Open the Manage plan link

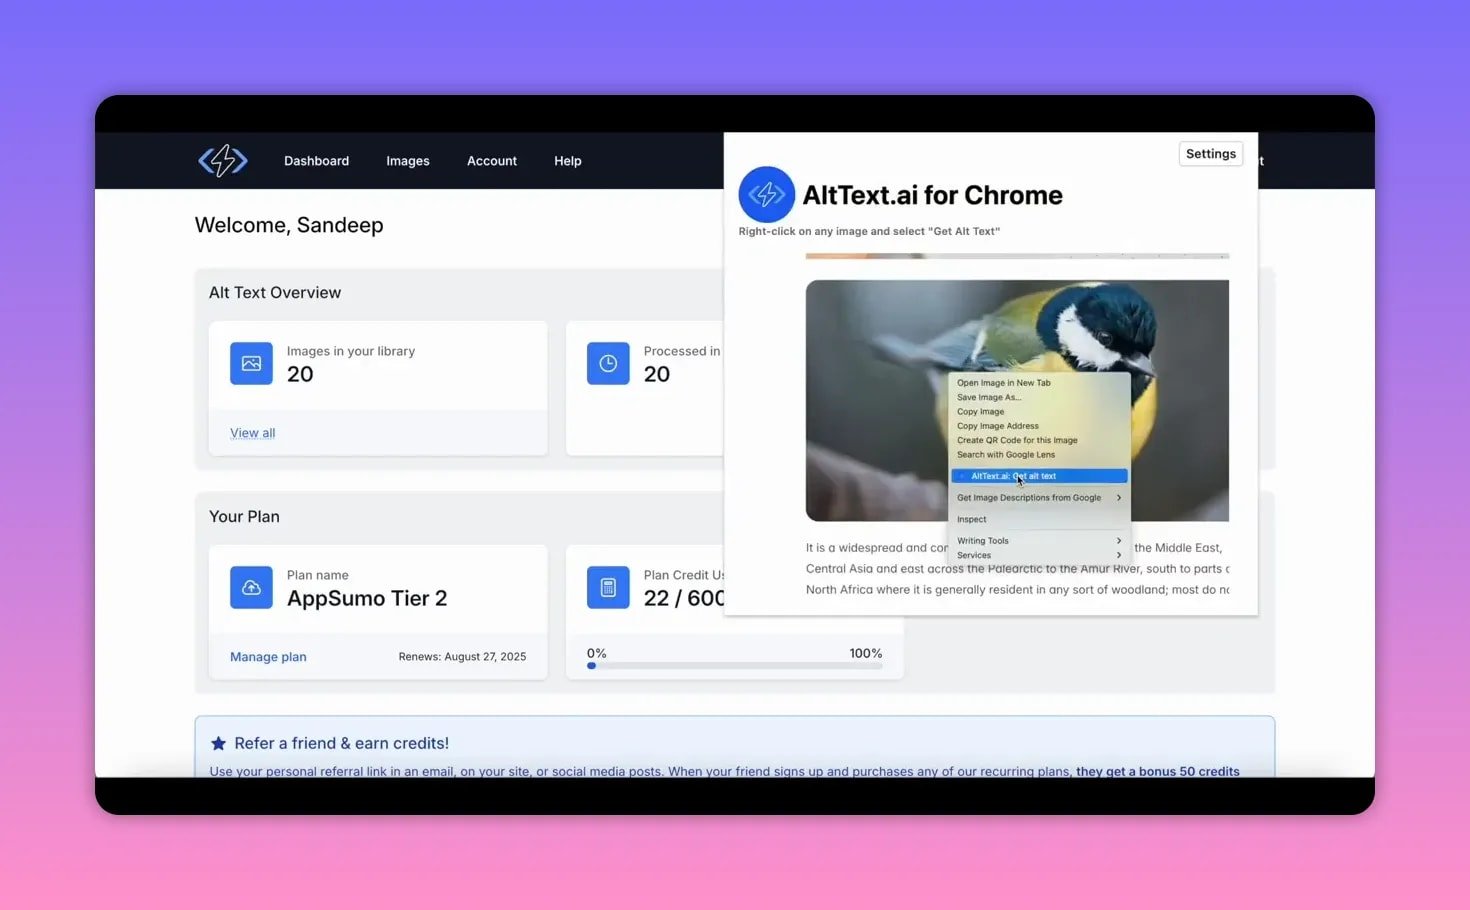click(267, 656)
